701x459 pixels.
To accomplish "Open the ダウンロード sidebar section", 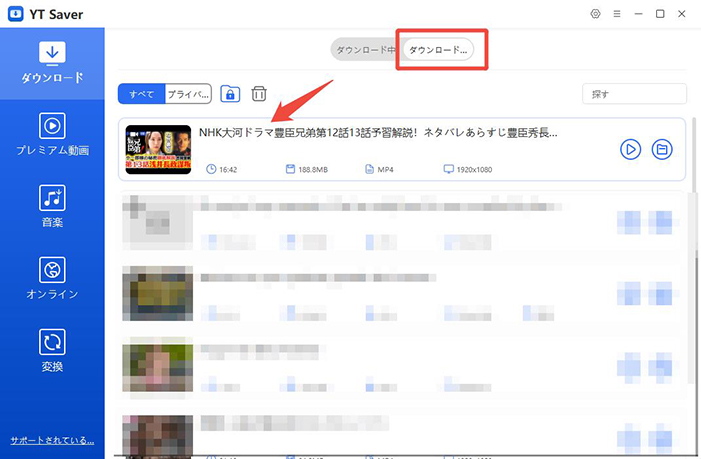I will 52,63.
